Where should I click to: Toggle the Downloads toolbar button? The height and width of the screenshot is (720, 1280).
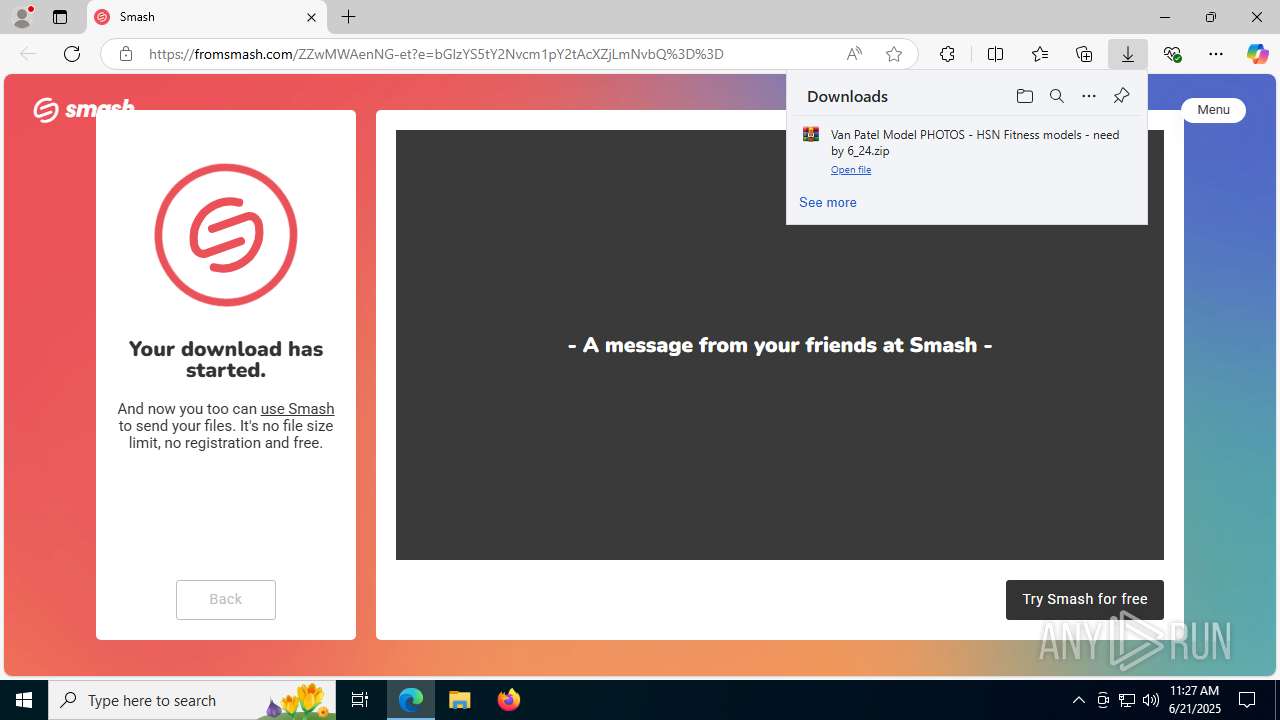tap(1128, 54)
